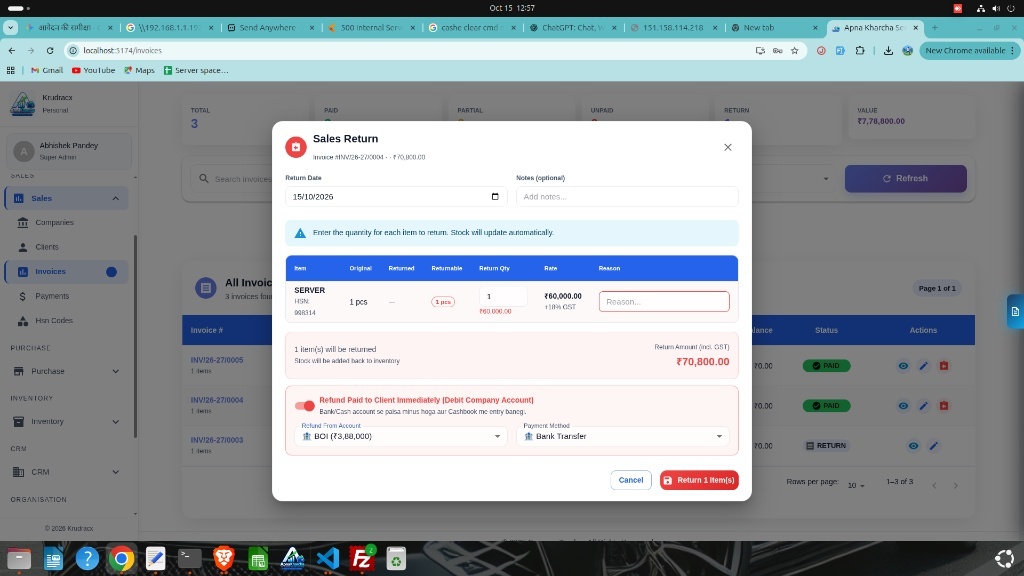This screenshot has width=1024, height=576.
Task: Click the Refresh button
Action: (905, 178)
